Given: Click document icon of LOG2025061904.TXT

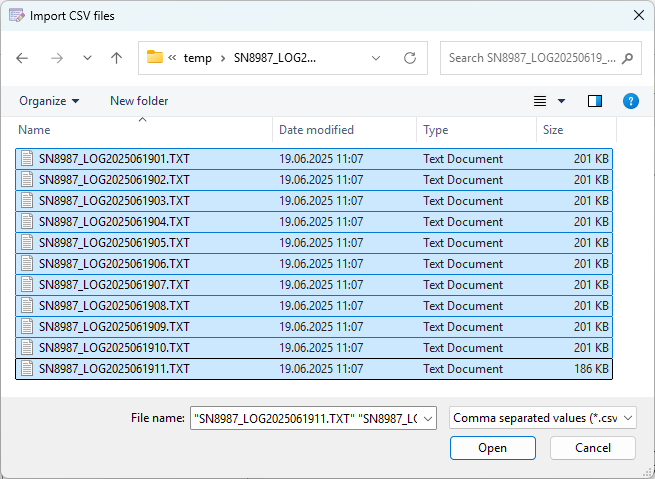Looking at the screenshot, I should tap(27, 221).
